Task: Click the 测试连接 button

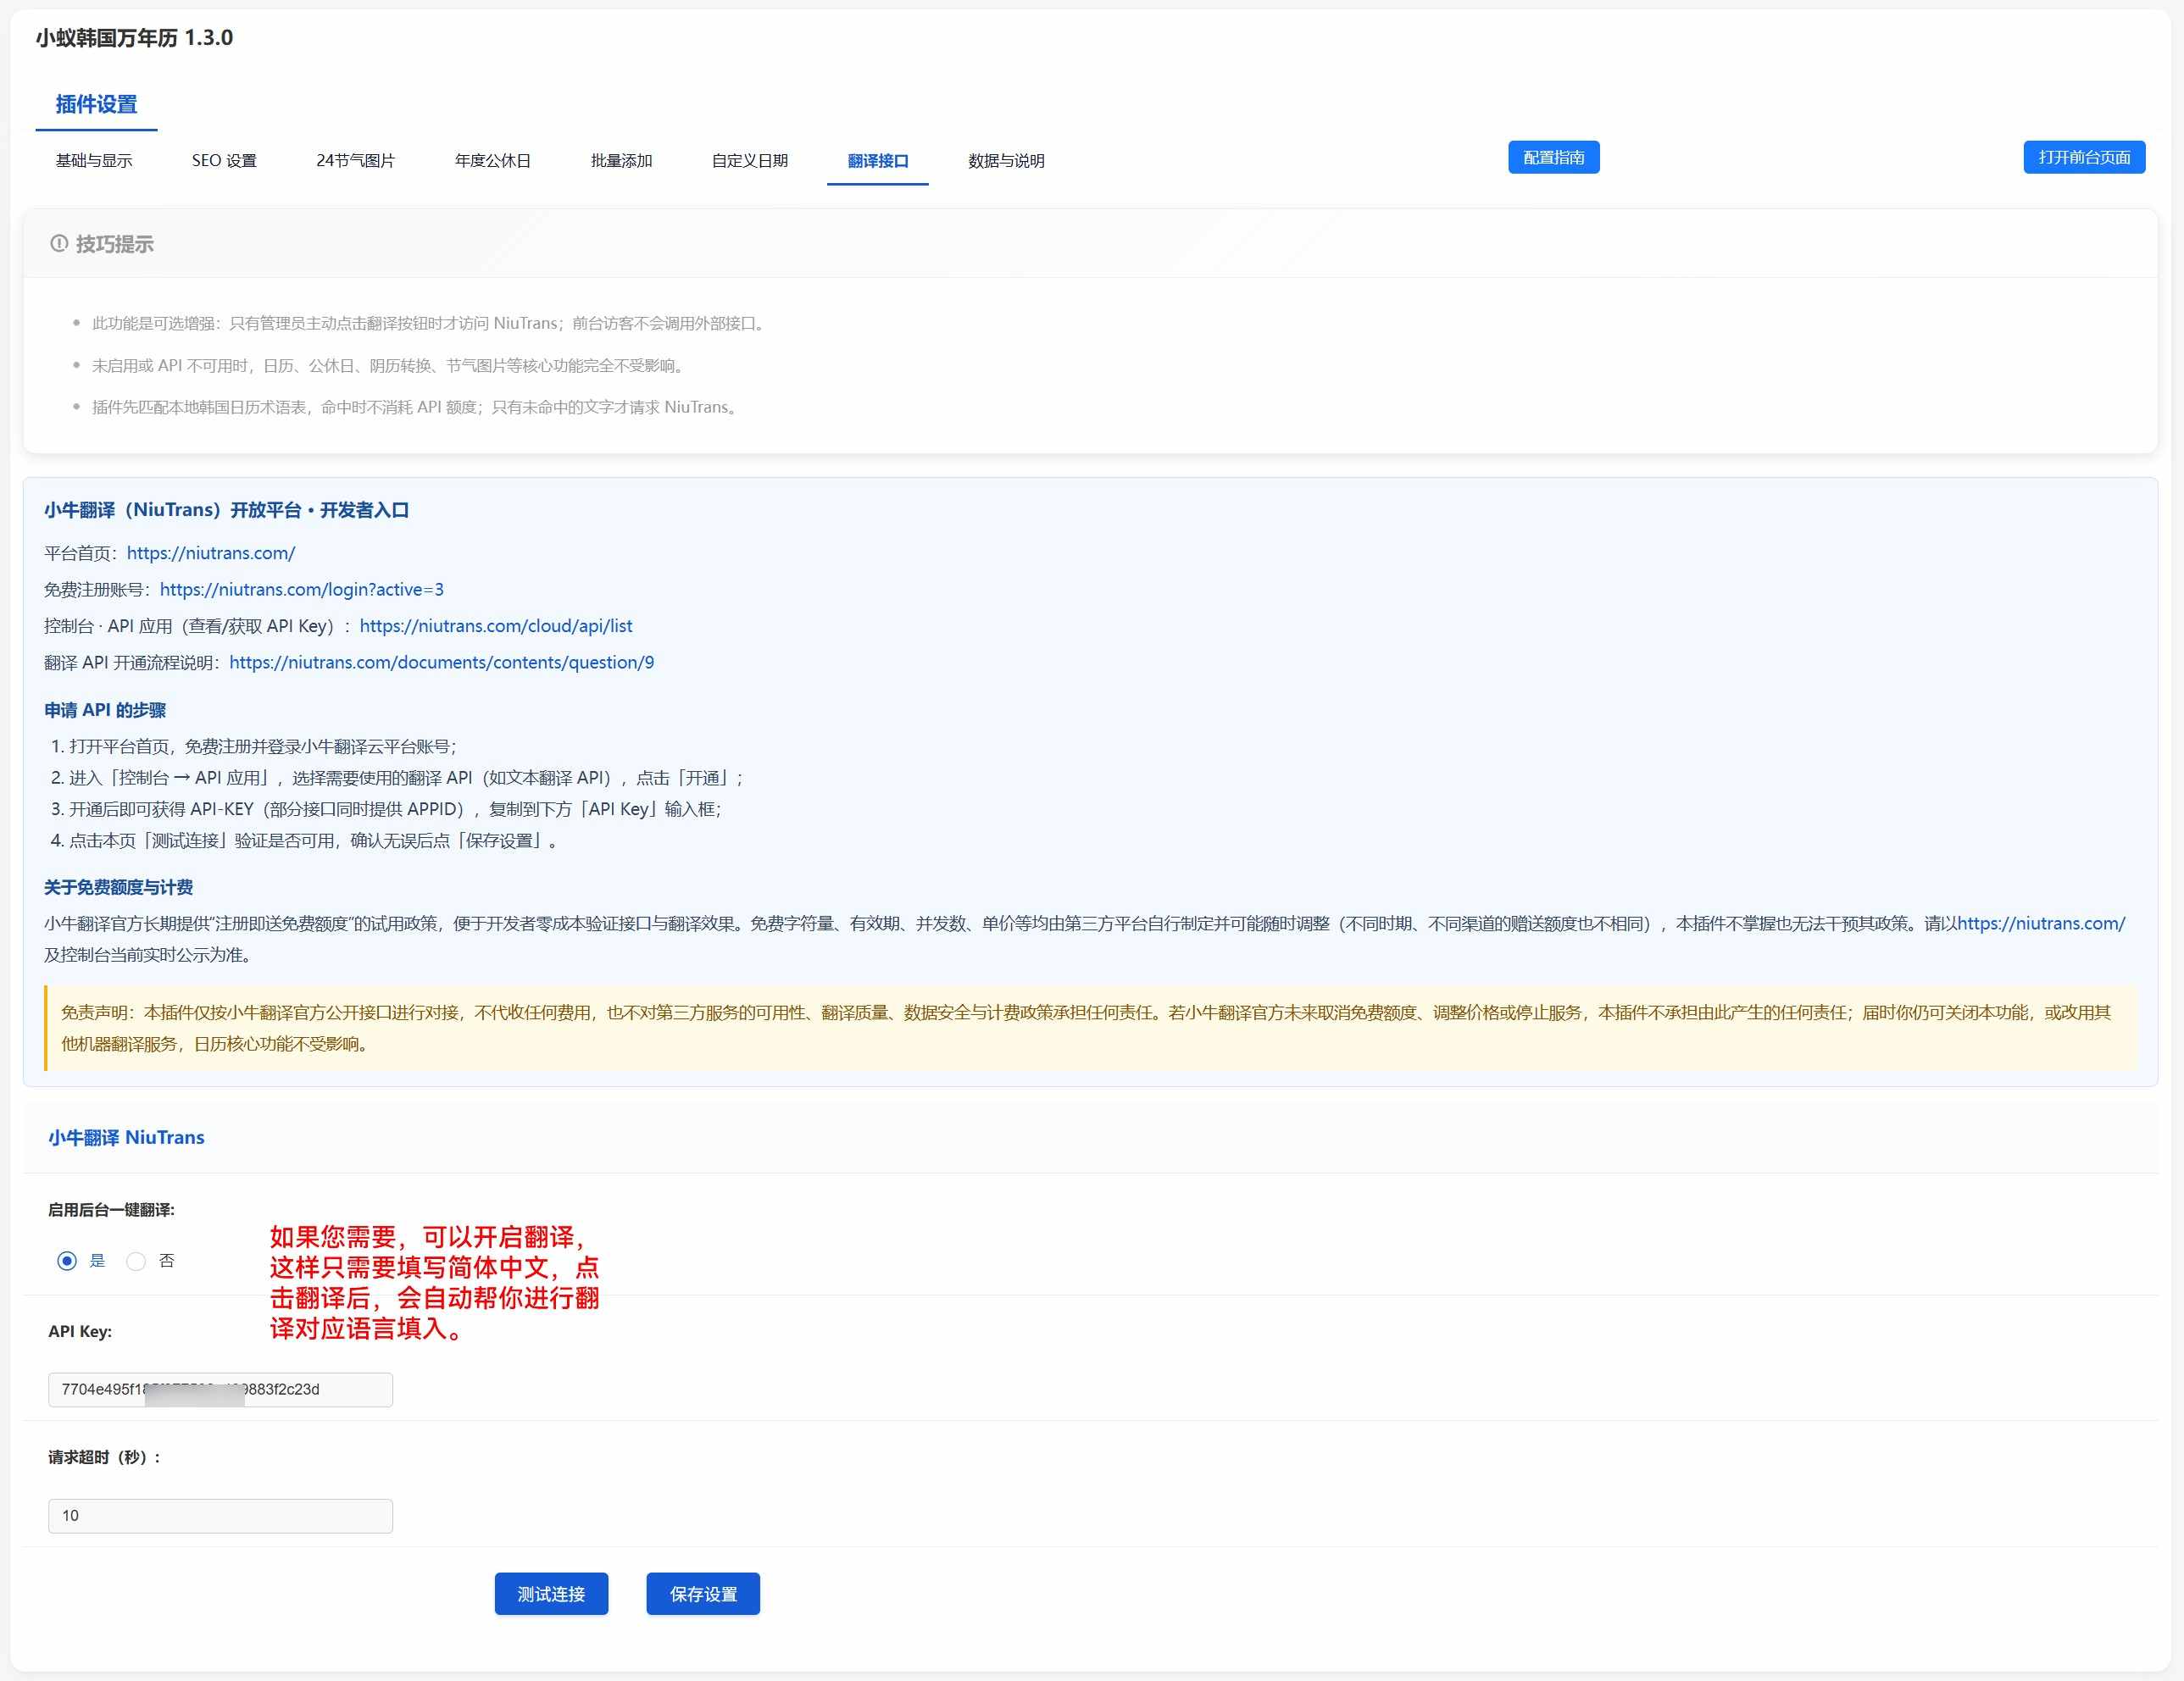Action: (x=551, y=1593)
